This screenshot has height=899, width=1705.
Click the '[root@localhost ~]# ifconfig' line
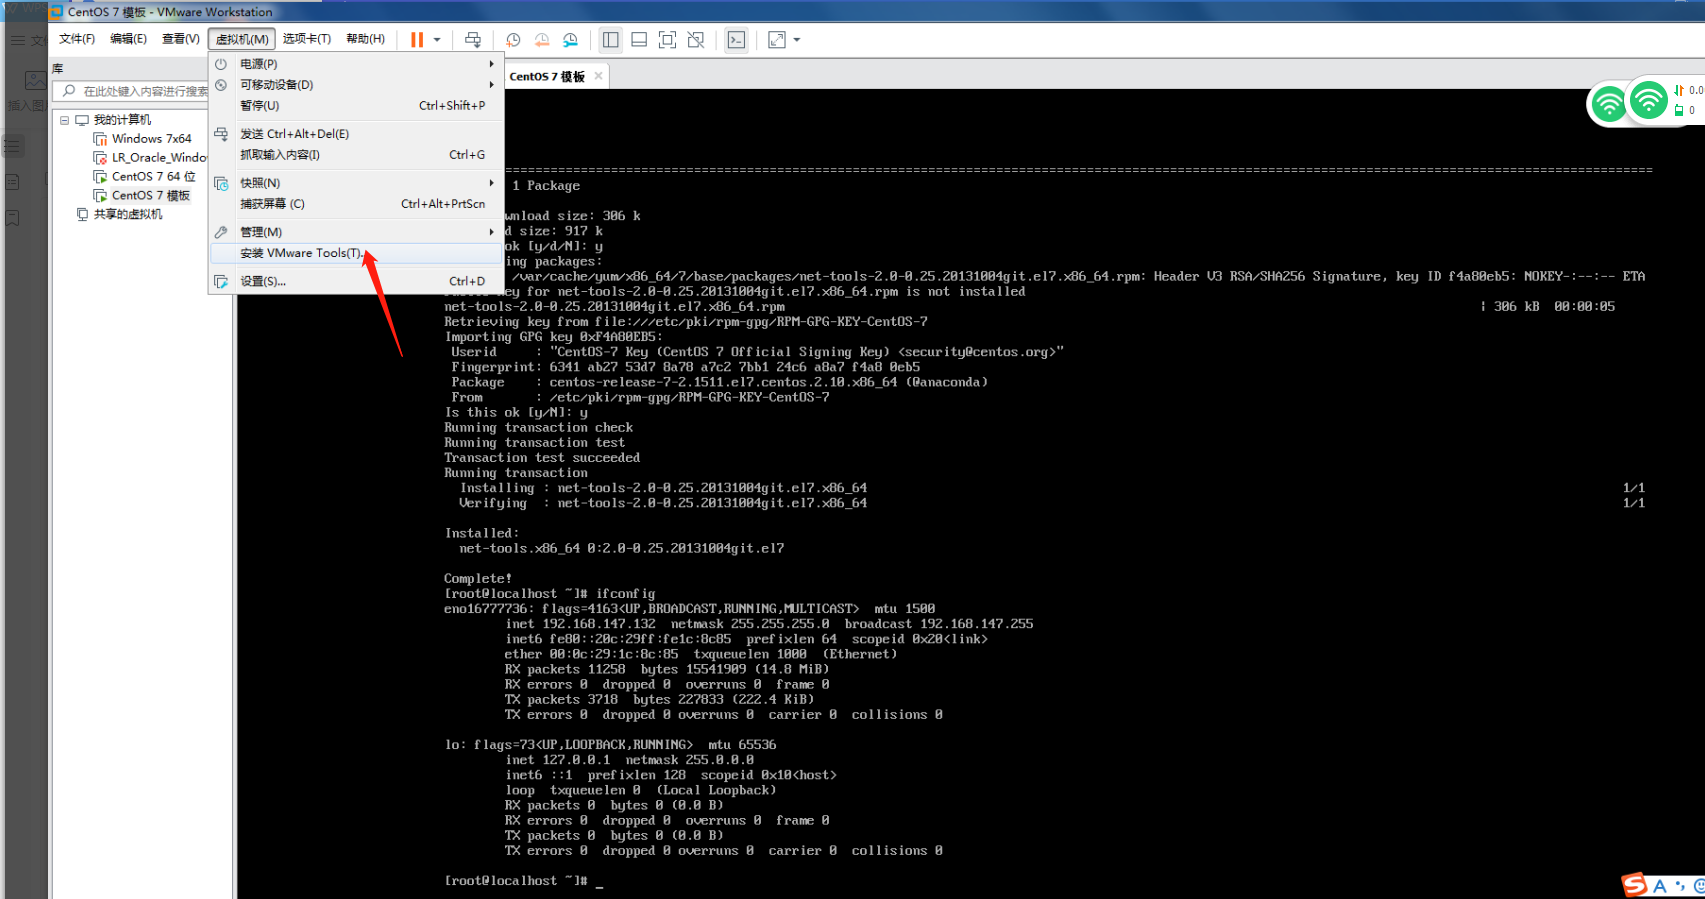(549, 594)
